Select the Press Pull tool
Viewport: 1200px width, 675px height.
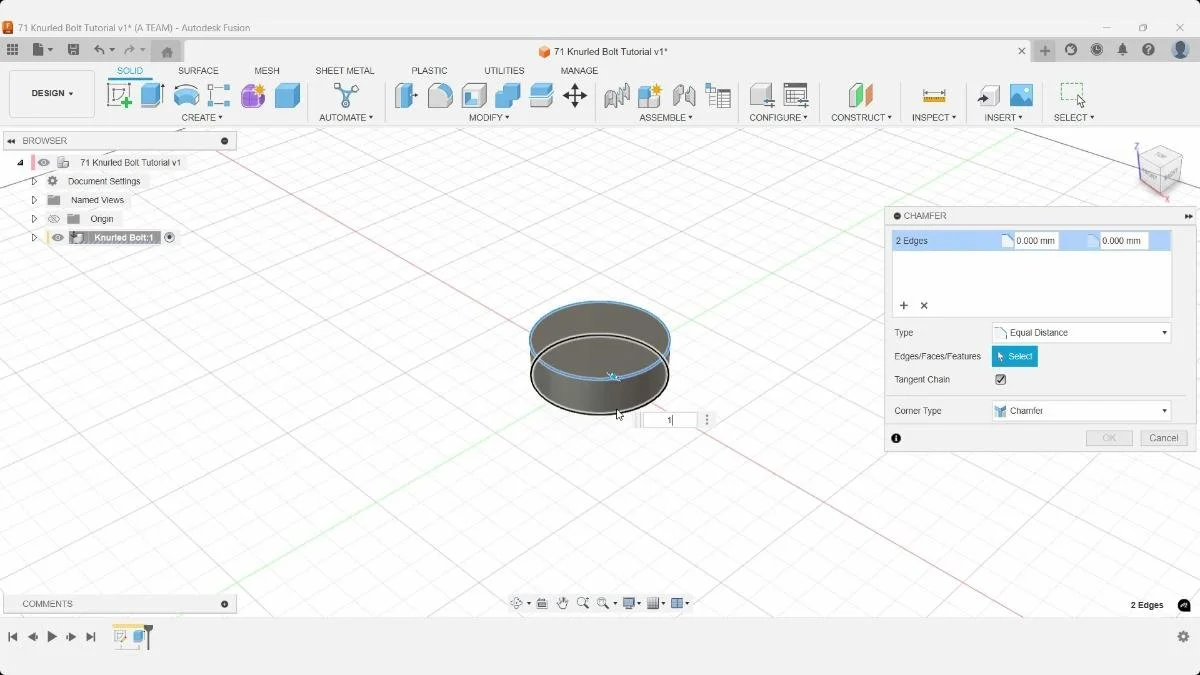coord(406,95)
